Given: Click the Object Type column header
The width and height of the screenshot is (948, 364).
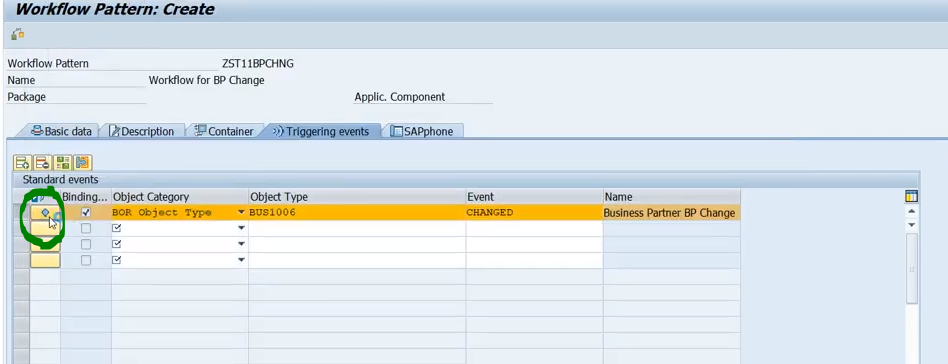Looking at the screenshot, I should pos(357,197).
